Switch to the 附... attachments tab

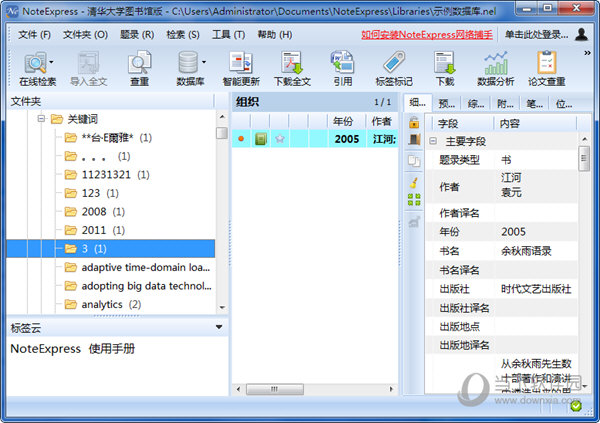click(505, 103)
